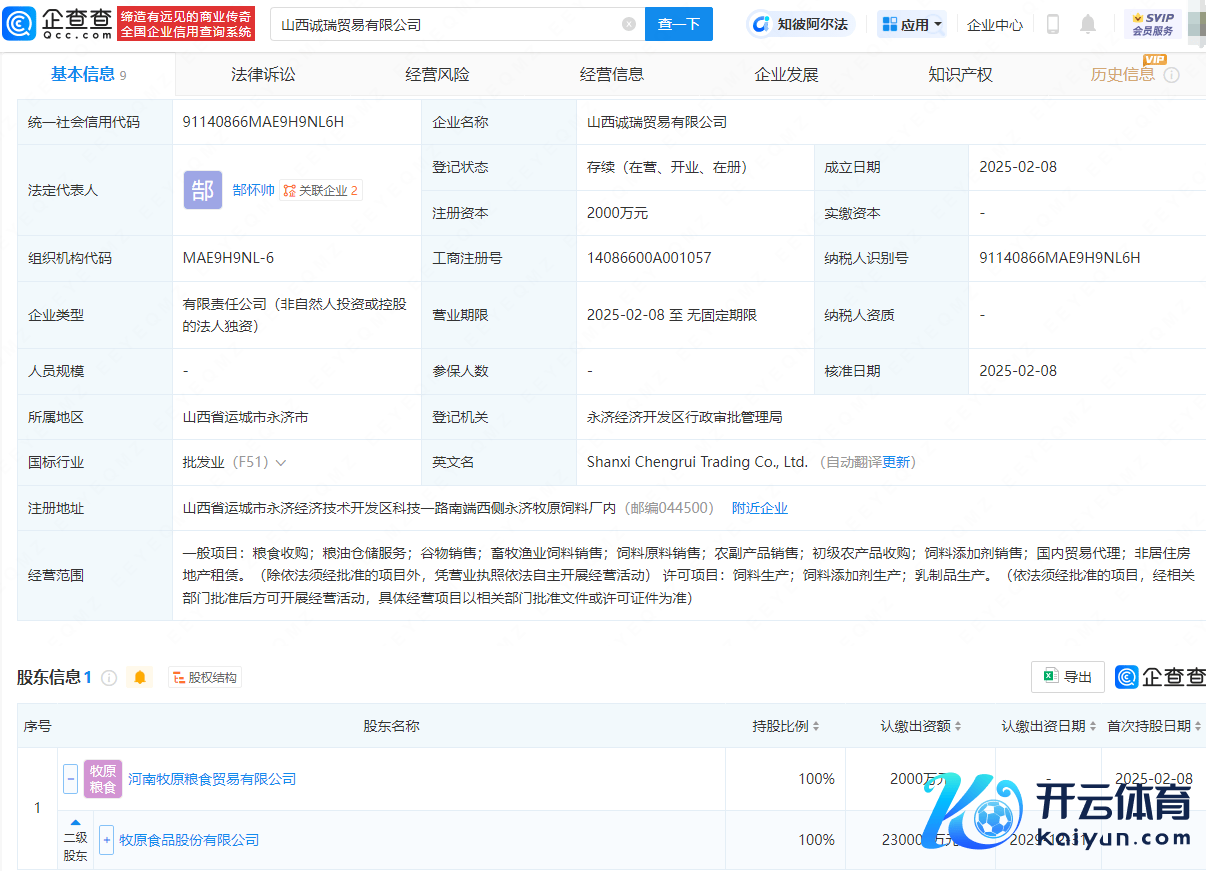Clear the search box text

628,24
